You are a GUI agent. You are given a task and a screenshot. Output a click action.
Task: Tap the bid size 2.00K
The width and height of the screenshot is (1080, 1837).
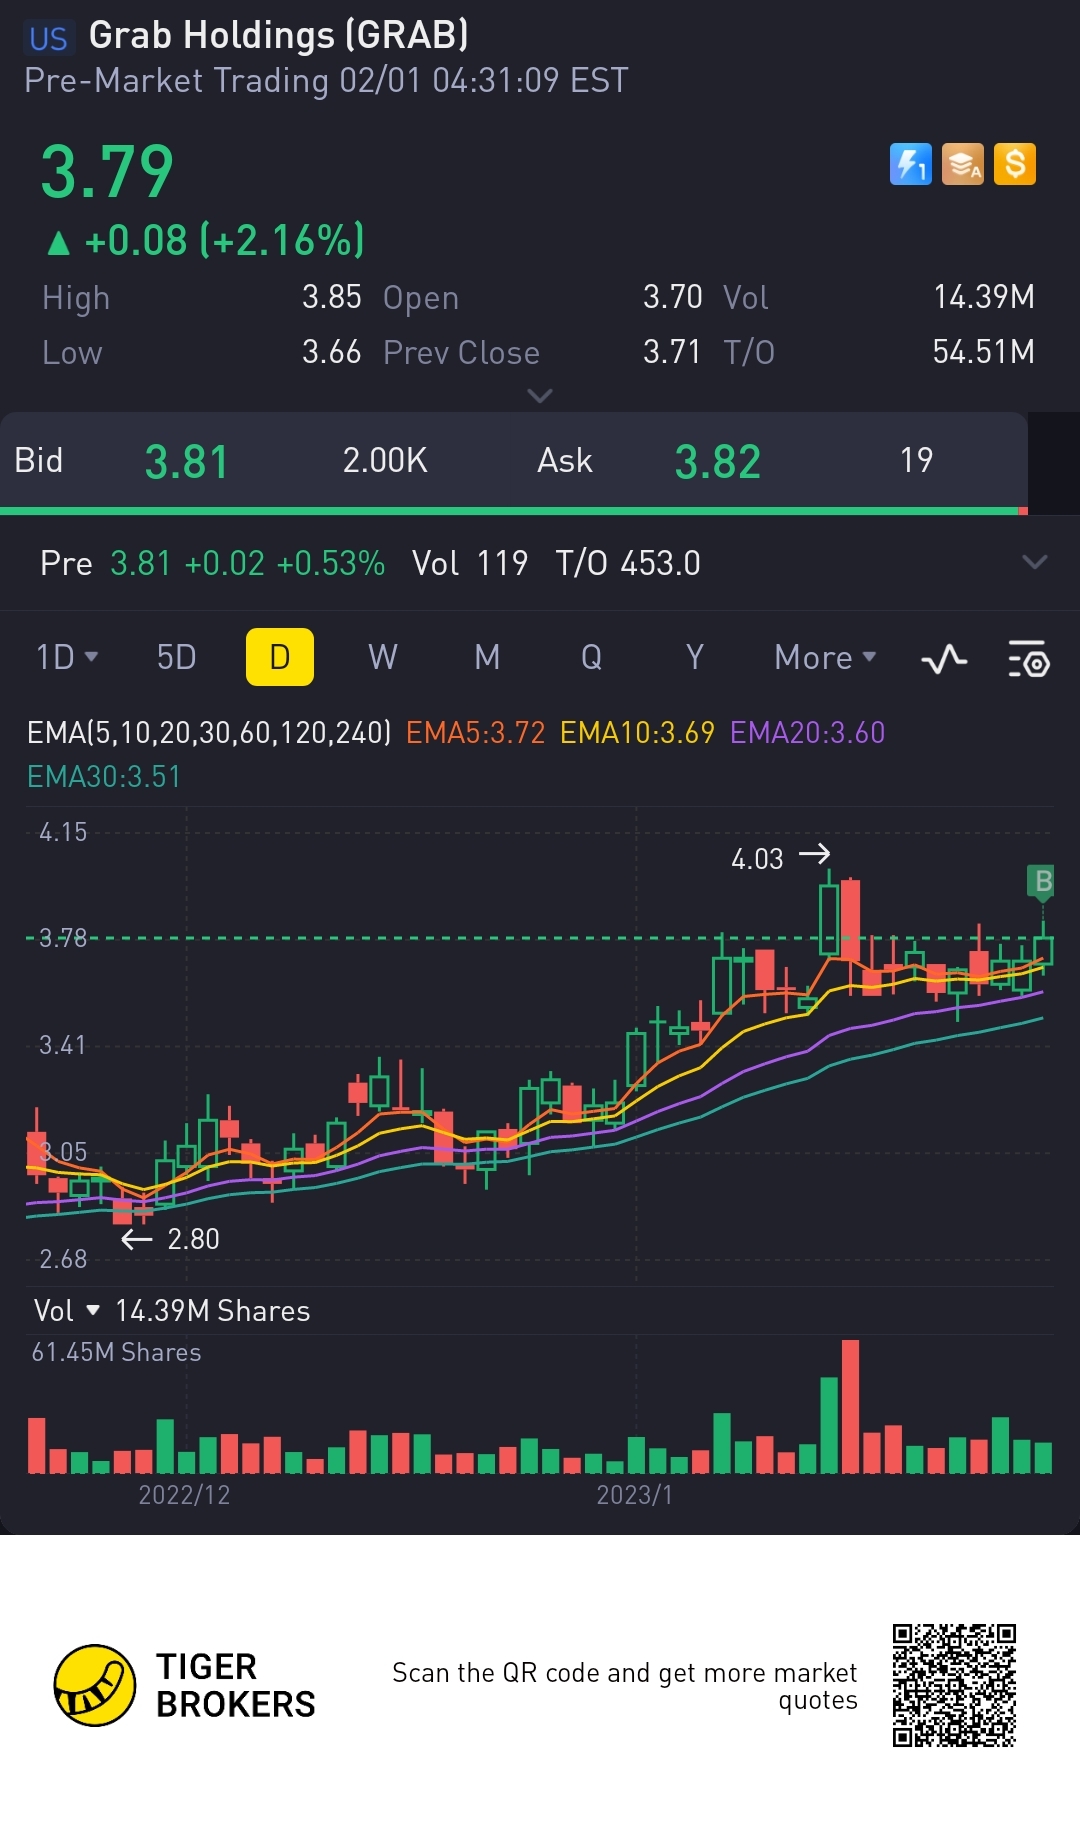[385, 460]
